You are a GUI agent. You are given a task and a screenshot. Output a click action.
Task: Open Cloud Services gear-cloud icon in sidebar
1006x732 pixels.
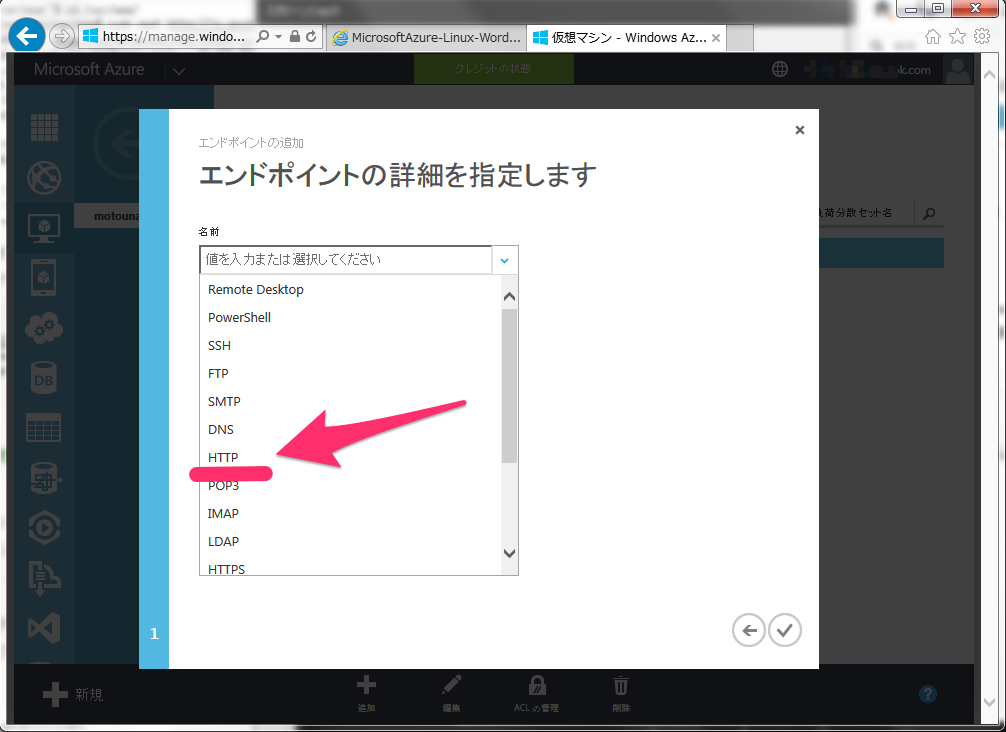point(44,328)
